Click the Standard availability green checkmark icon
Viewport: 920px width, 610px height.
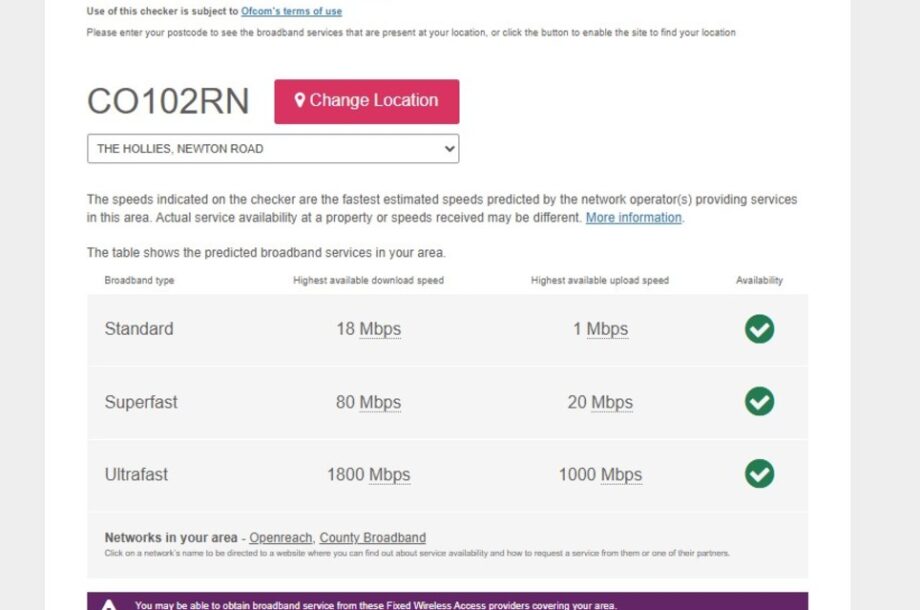coord(759,329)
